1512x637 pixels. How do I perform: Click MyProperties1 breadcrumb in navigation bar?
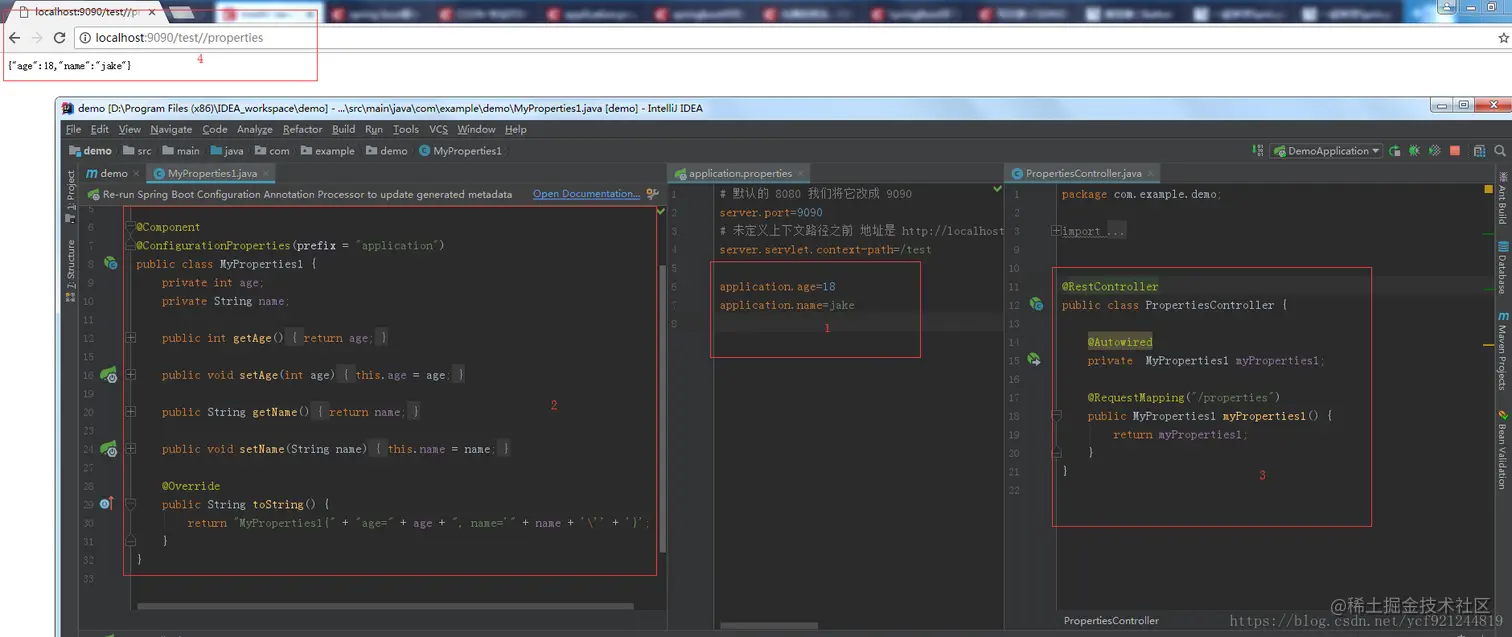tap(460, 151)
